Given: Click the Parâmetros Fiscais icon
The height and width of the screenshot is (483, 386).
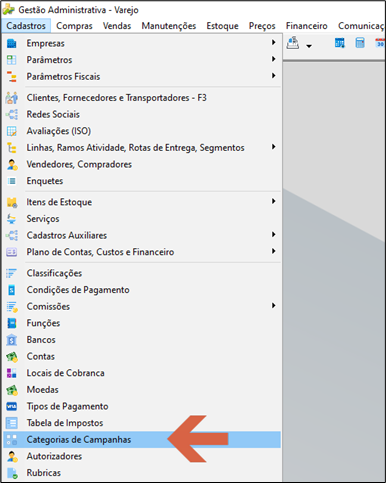Looking at the screenshot, I should [x=12, y=77].
